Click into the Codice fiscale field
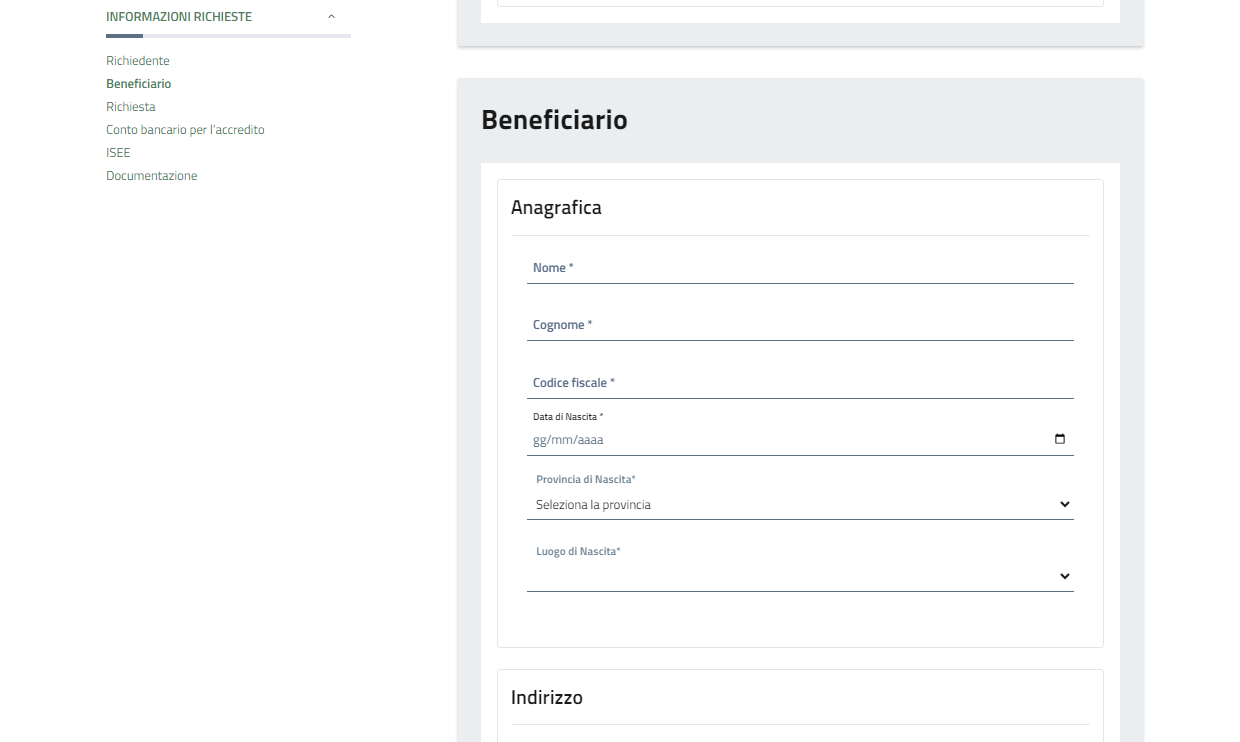This screenshot has width=1240, height=742. pos(800,383)
